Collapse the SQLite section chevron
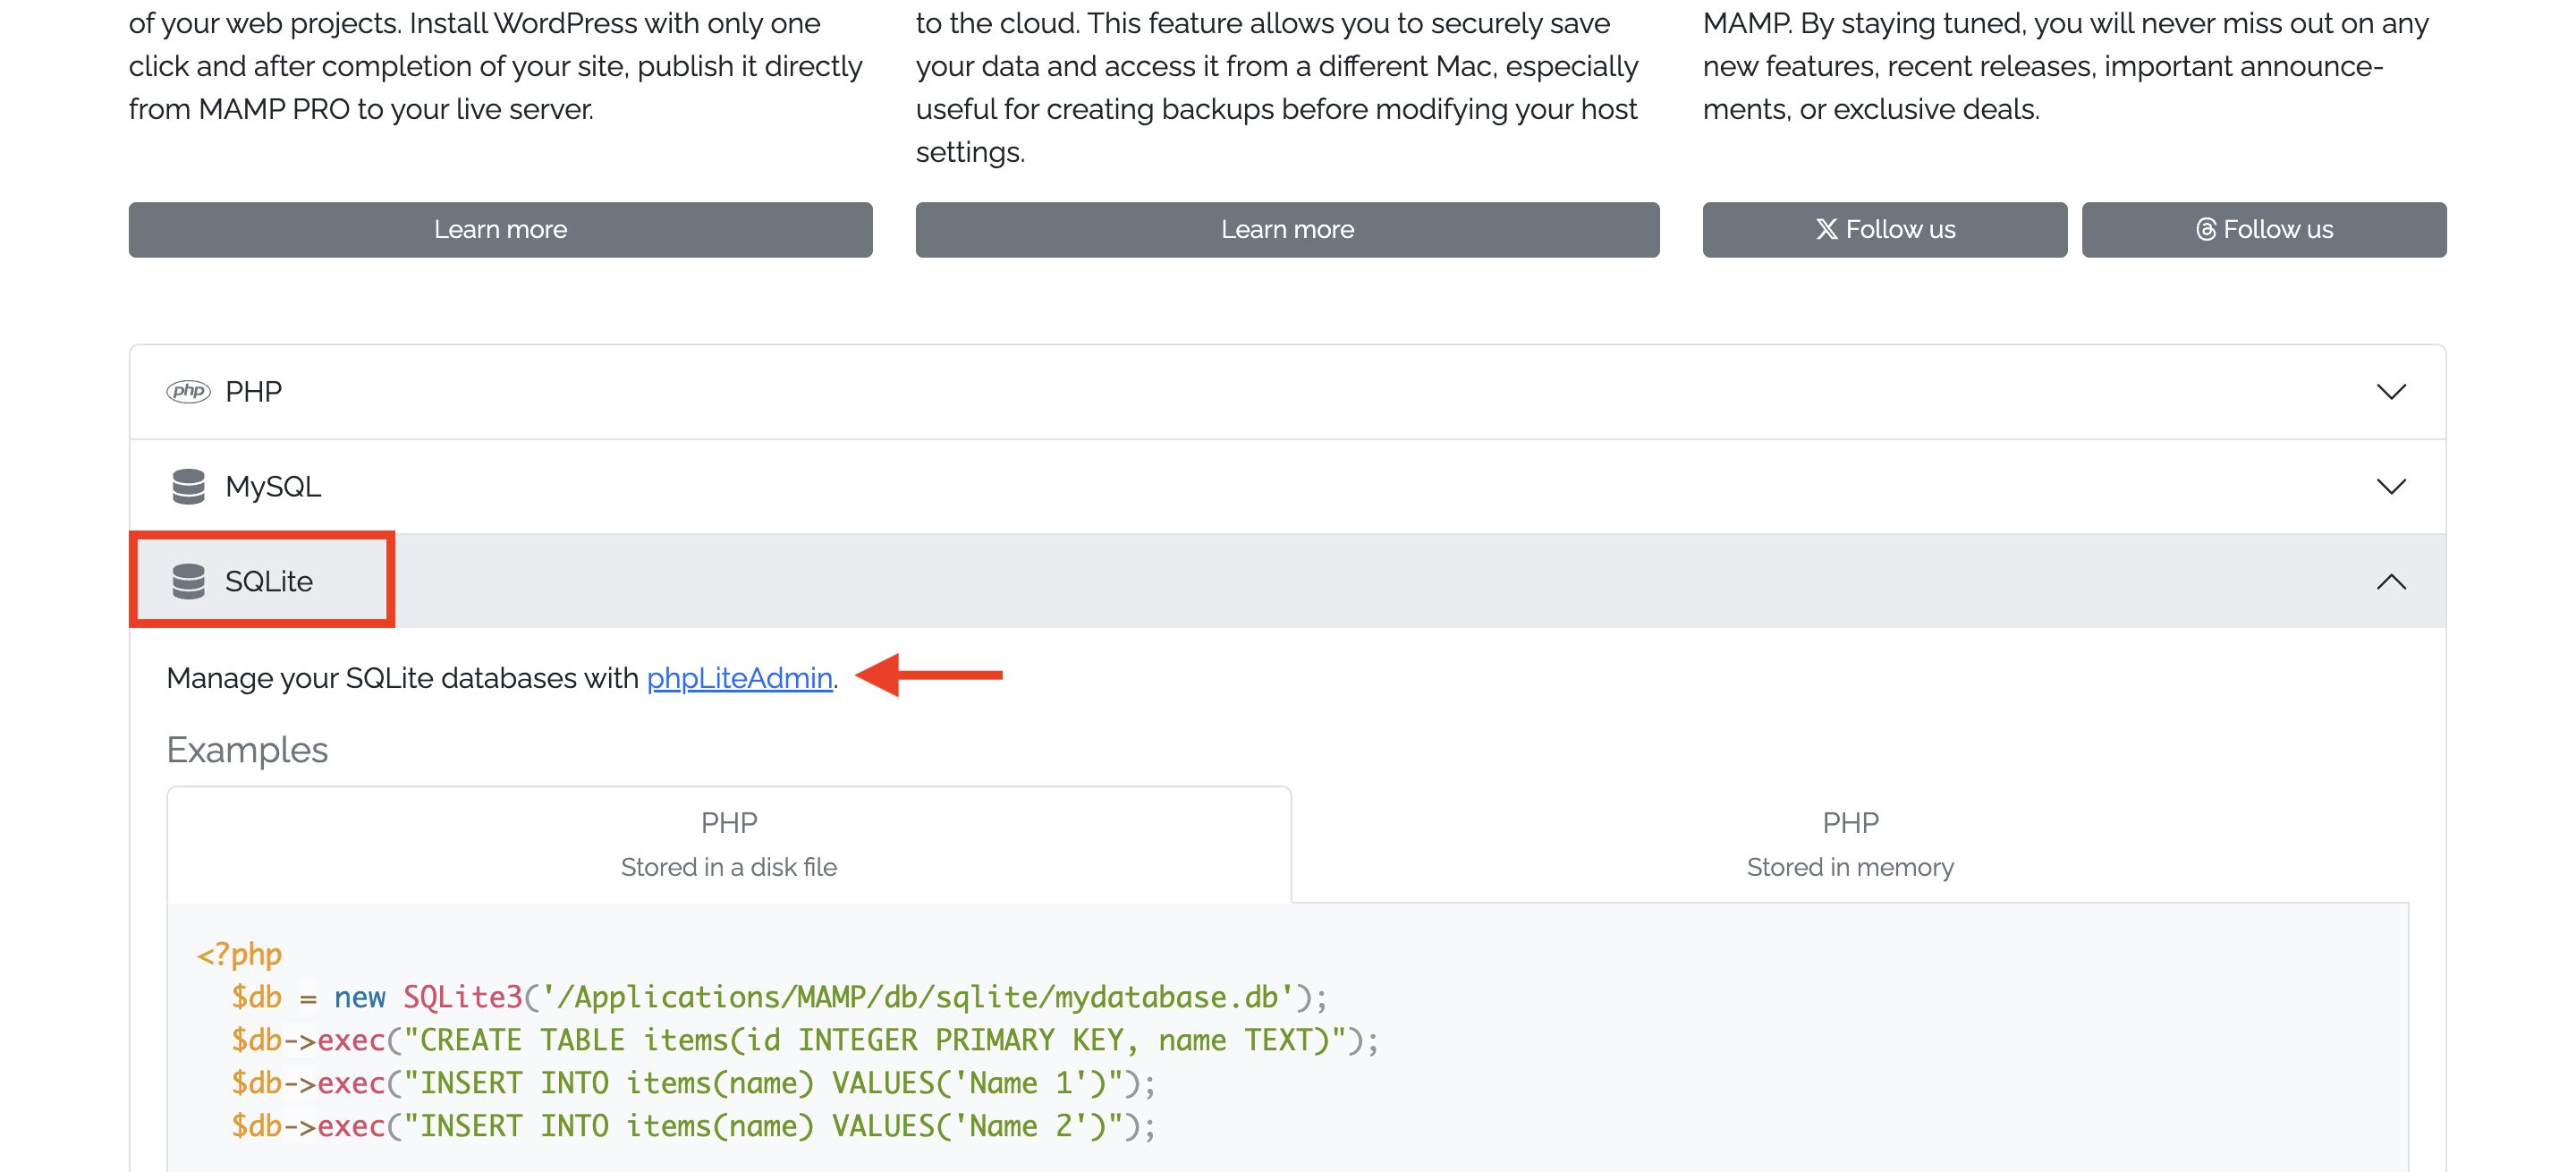The image size is (2576, 1172). coord(2390,581)
